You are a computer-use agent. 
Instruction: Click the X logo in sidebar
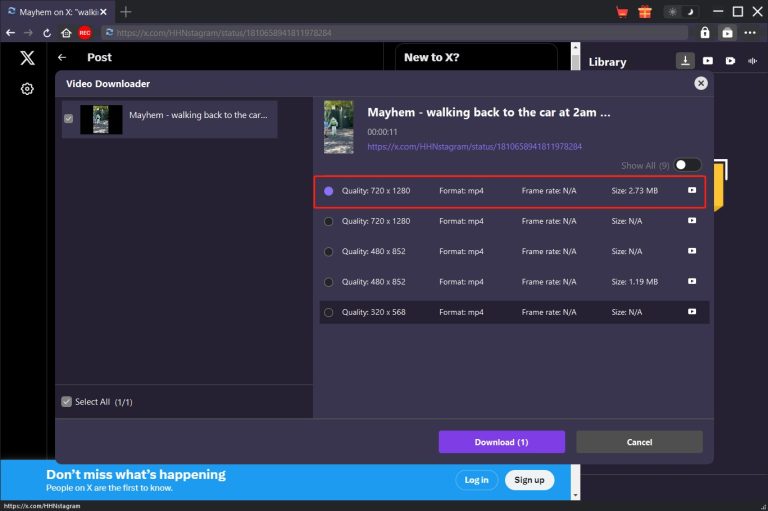(x=27, y=58)
